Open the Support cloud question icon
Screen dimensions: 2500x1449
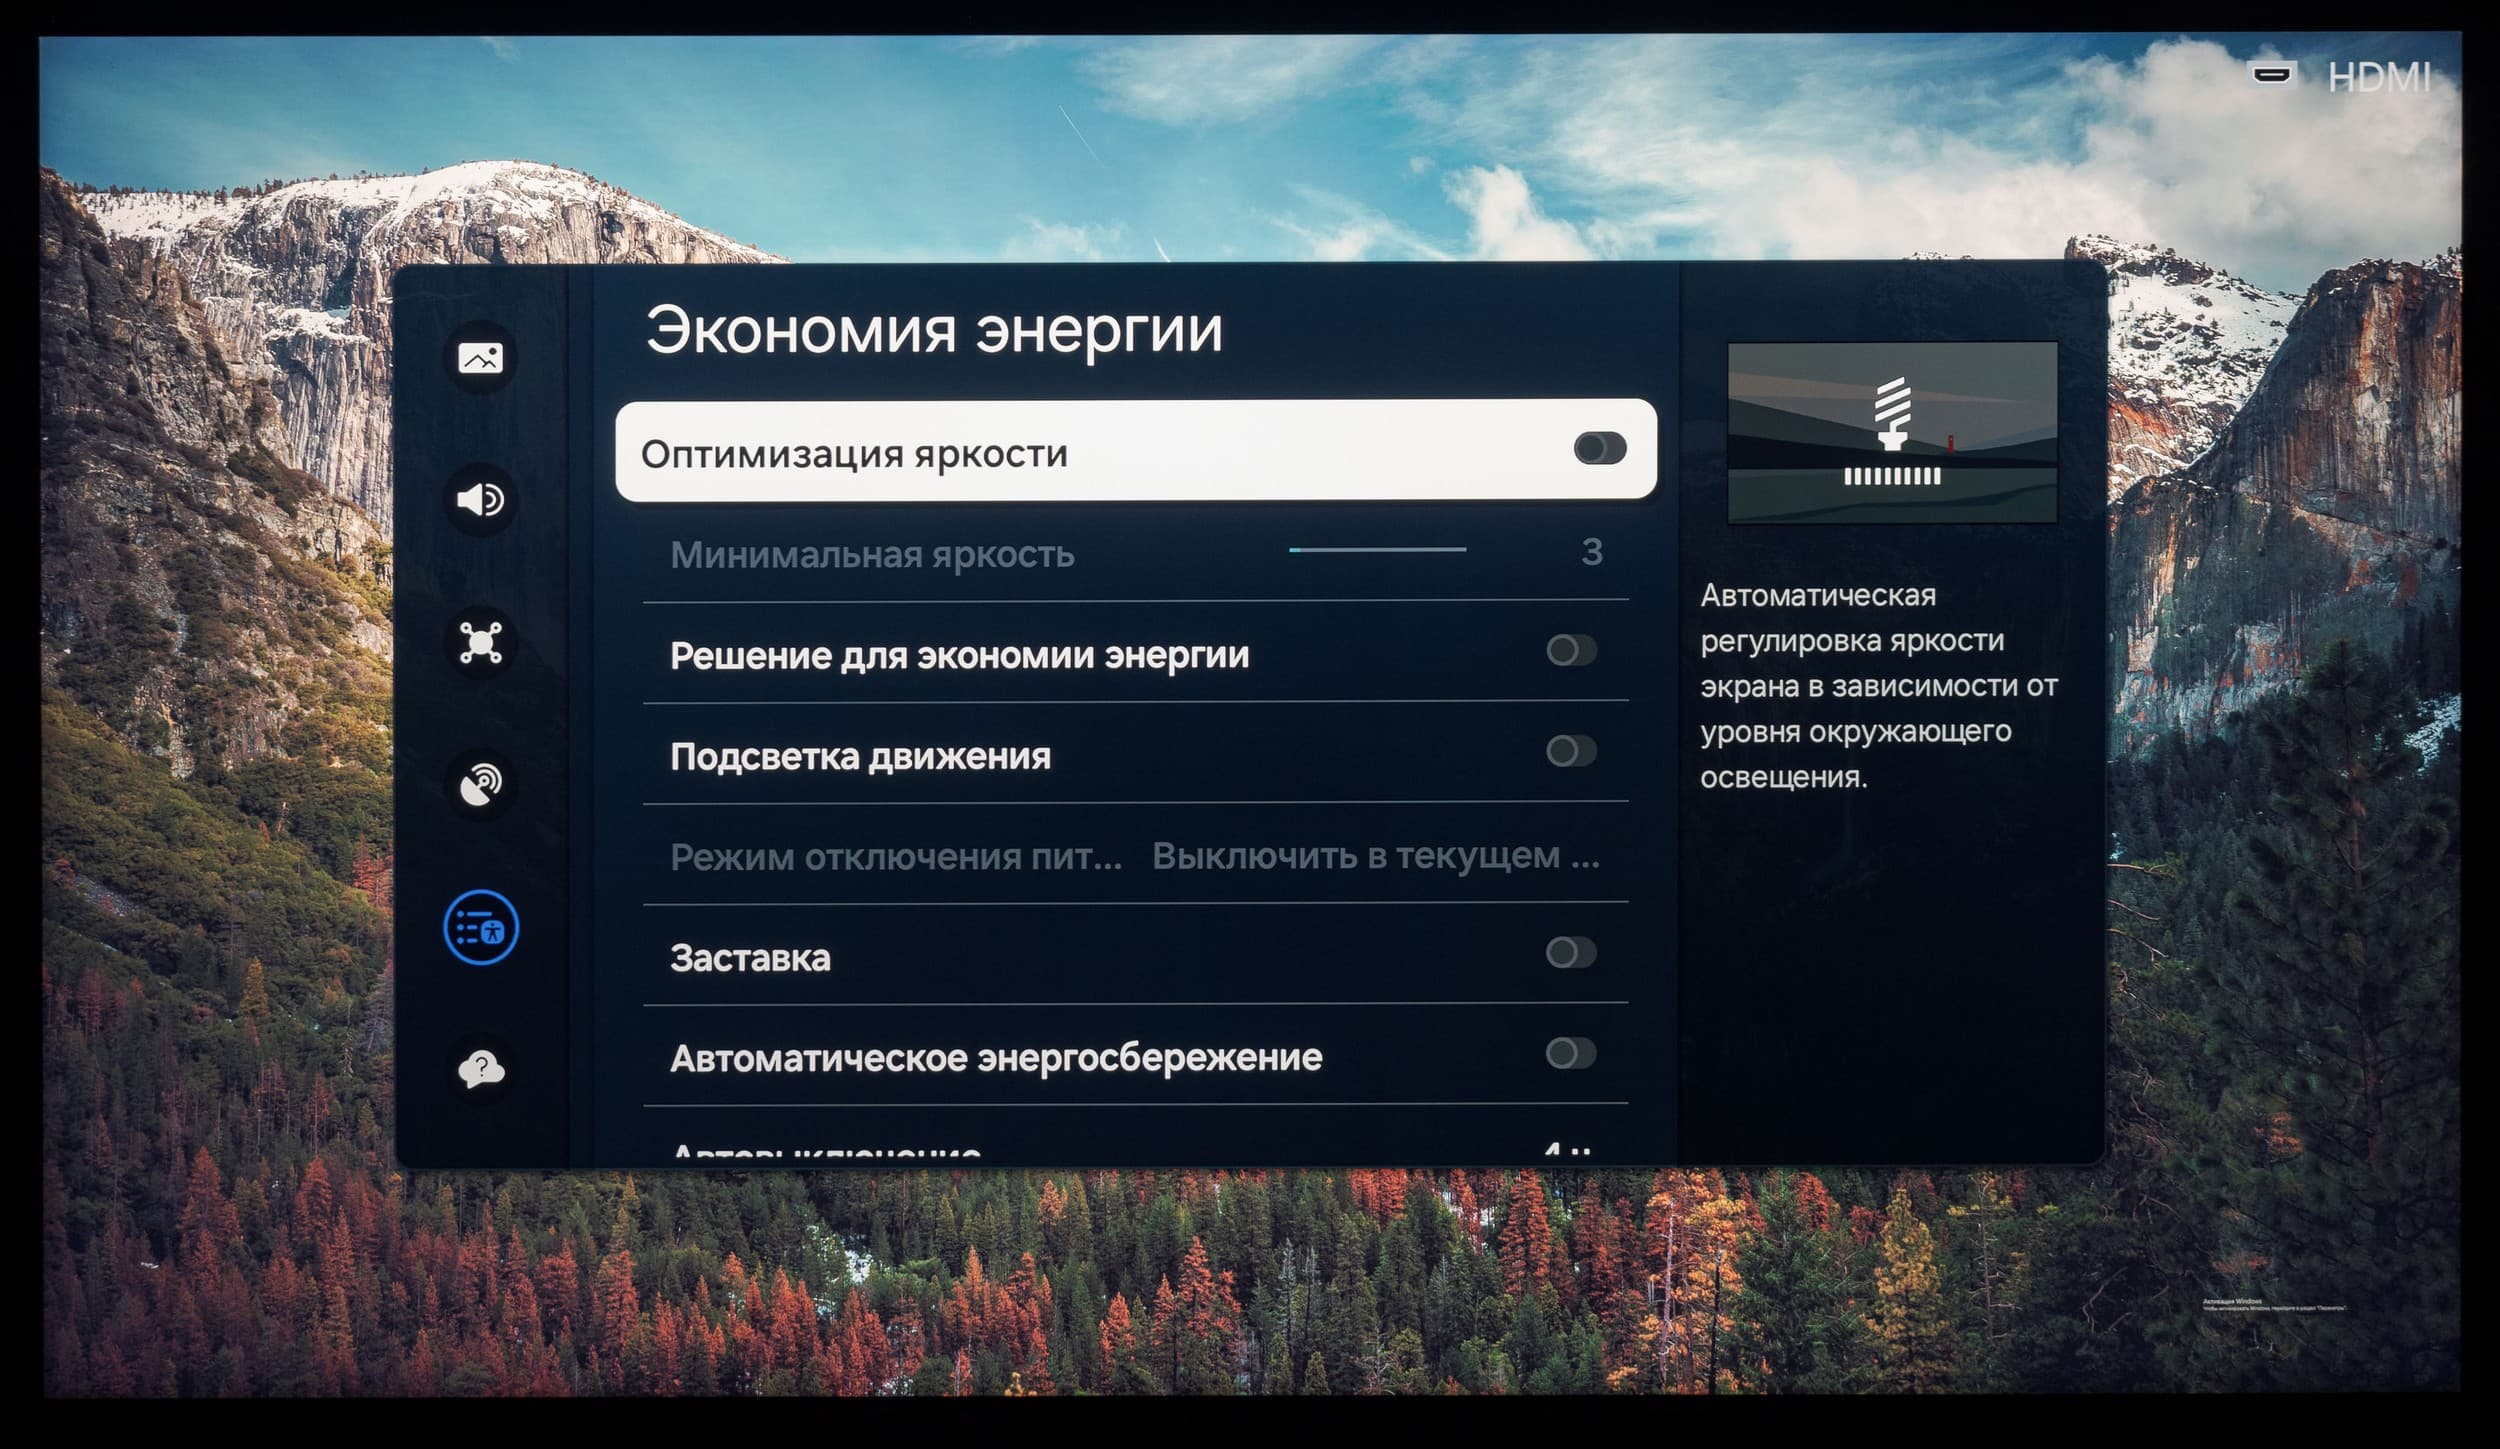click(x=480, y=1069)
